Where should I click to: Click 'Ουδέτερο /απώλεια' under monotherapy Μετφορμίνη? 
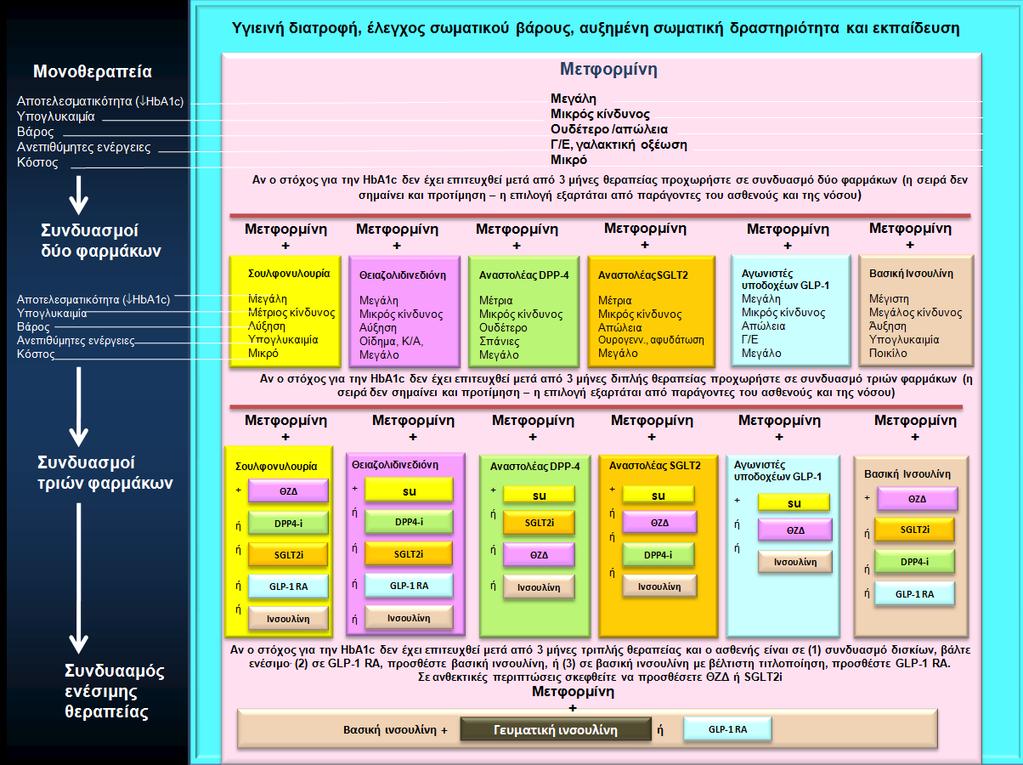(609, 129)
